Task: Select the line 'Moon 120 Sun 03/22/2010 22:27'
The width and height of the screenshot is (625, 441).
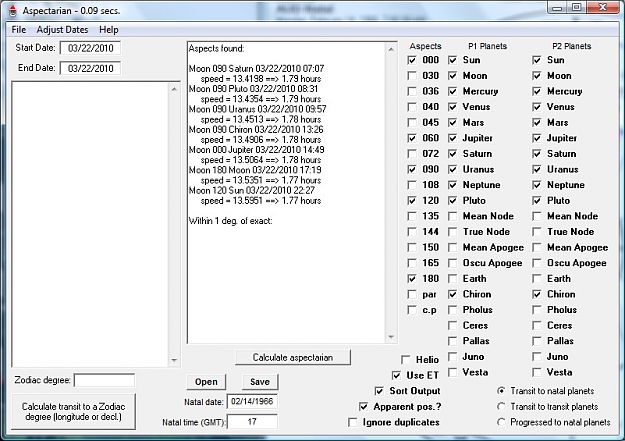Action: point(252,191)
